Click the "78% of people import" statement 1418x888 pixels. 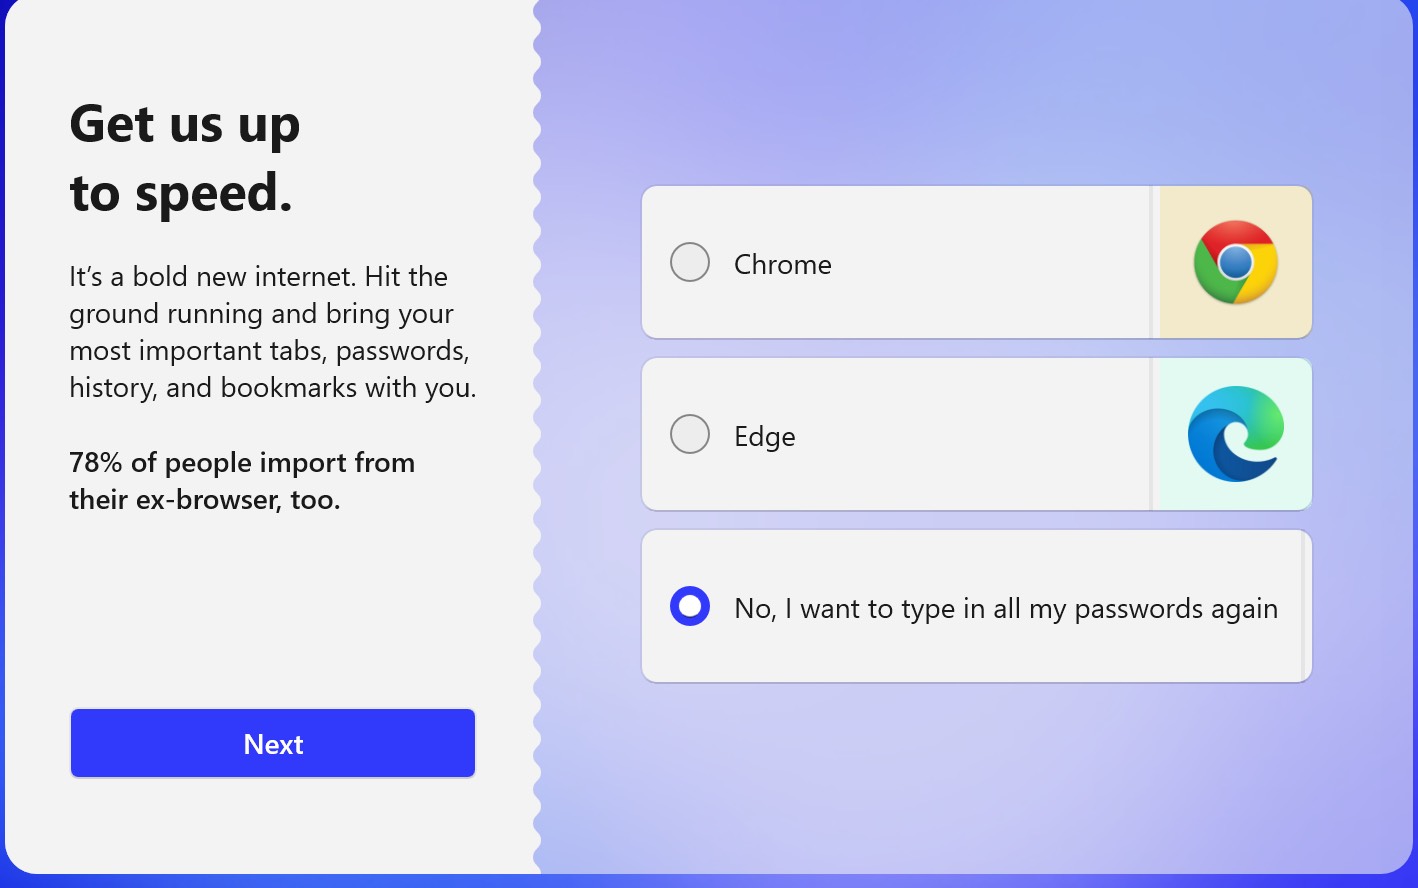[242, 480]
